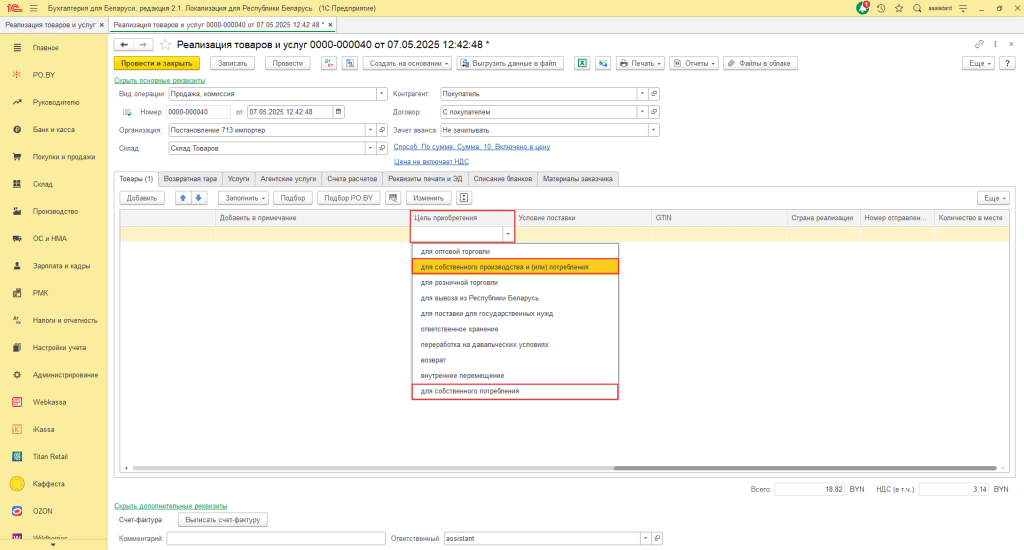Click Провести и закрыть button
This screenshot has width=1024, height=550.
coord(157,63)
